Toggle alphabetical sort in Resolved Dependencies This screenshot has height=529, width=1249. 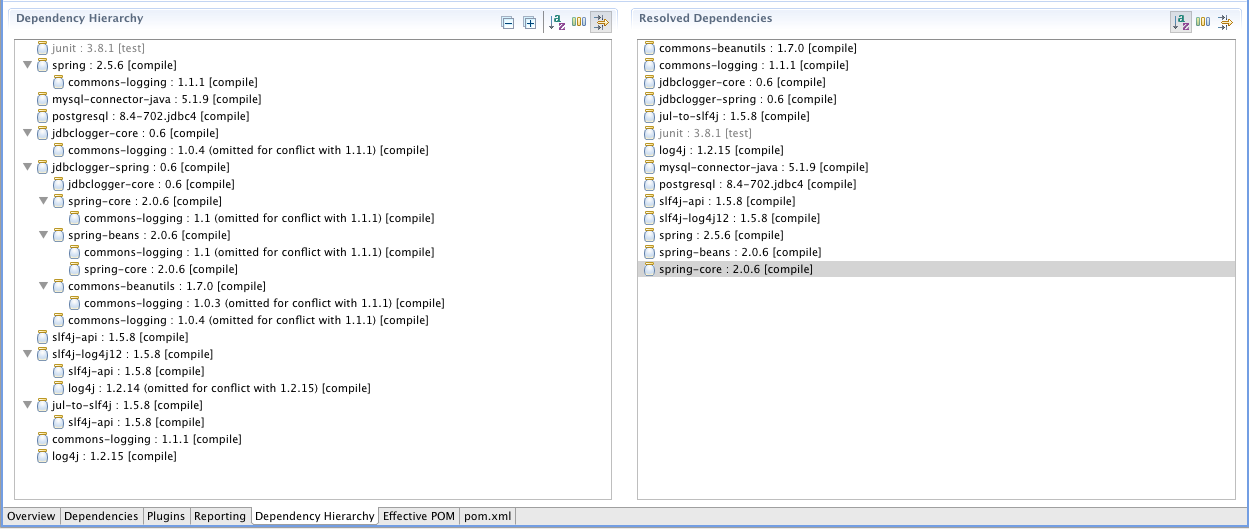tap(1181, 22)
